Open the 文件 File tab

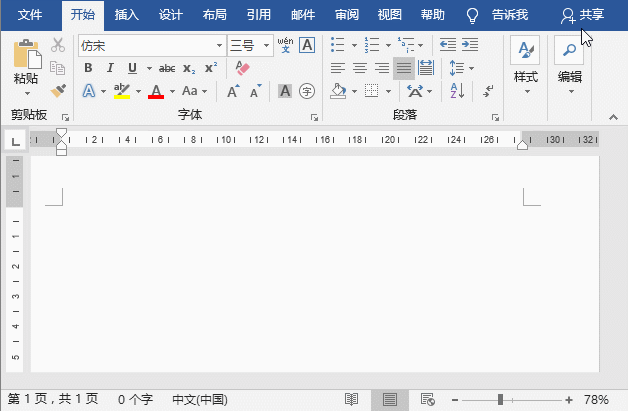[30, 15]
